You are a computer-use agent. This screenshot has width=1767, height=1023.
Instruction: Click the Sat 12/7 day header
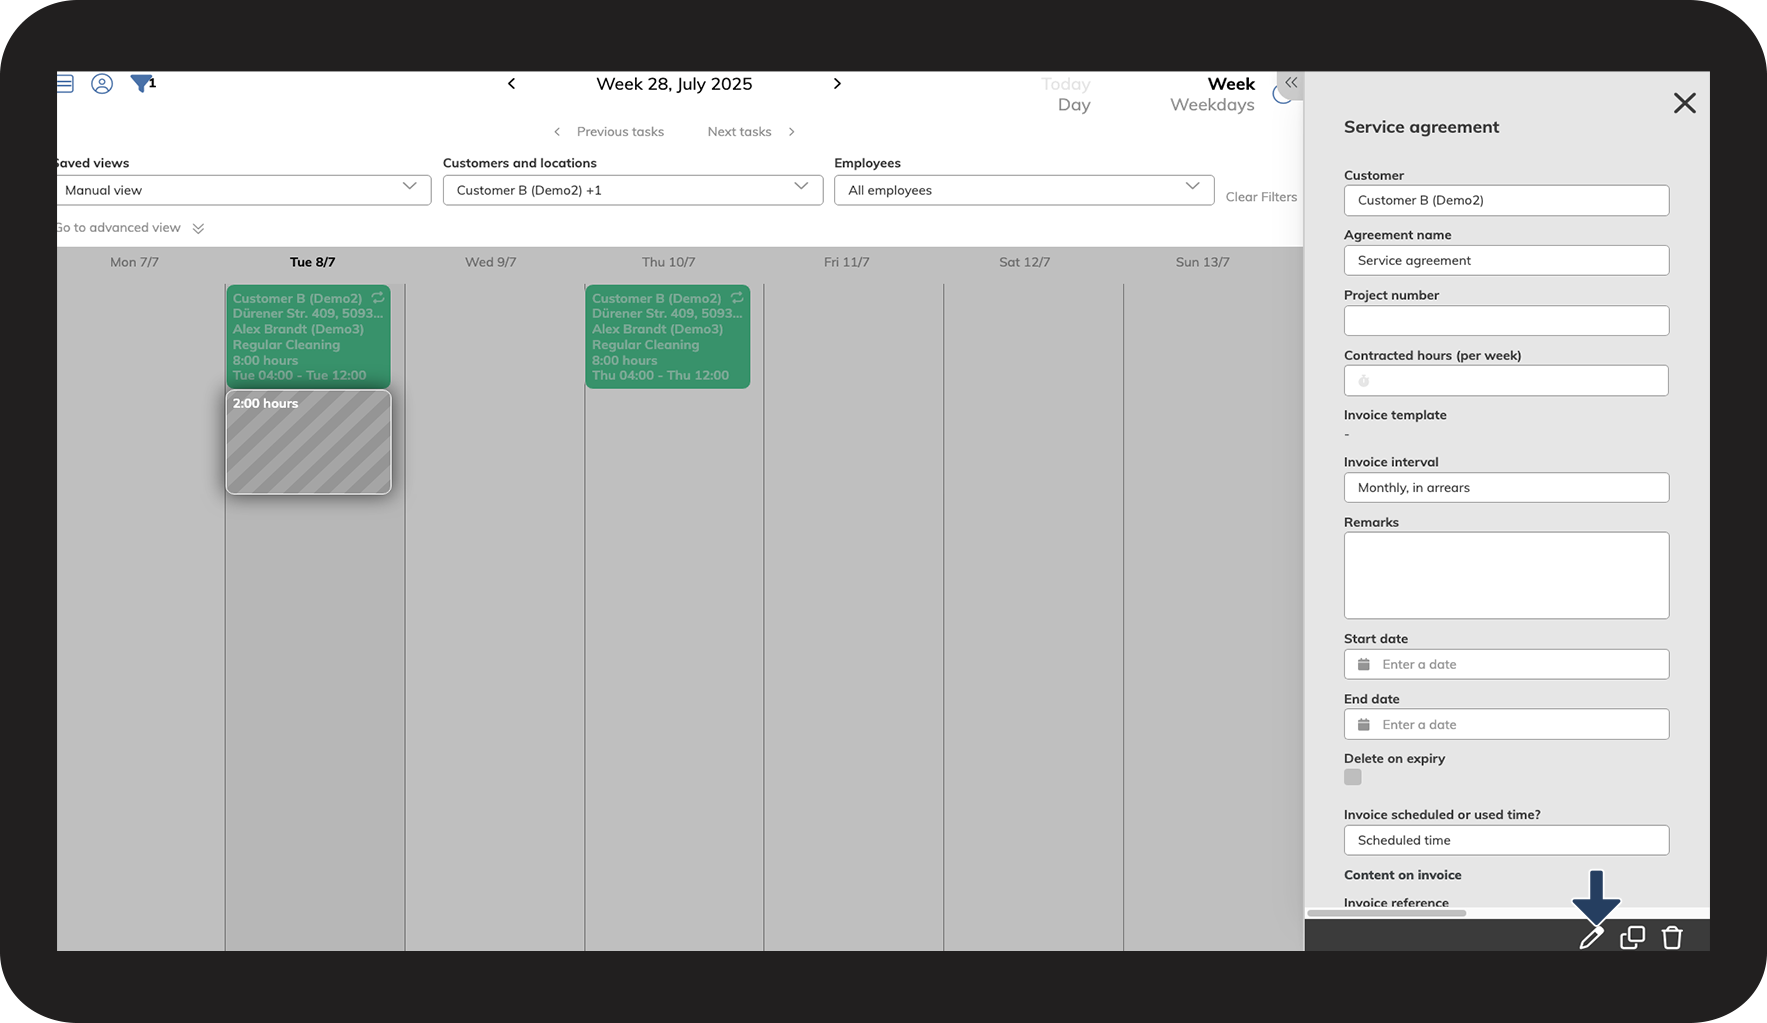pyautogui.click(x=1024, y=262)
